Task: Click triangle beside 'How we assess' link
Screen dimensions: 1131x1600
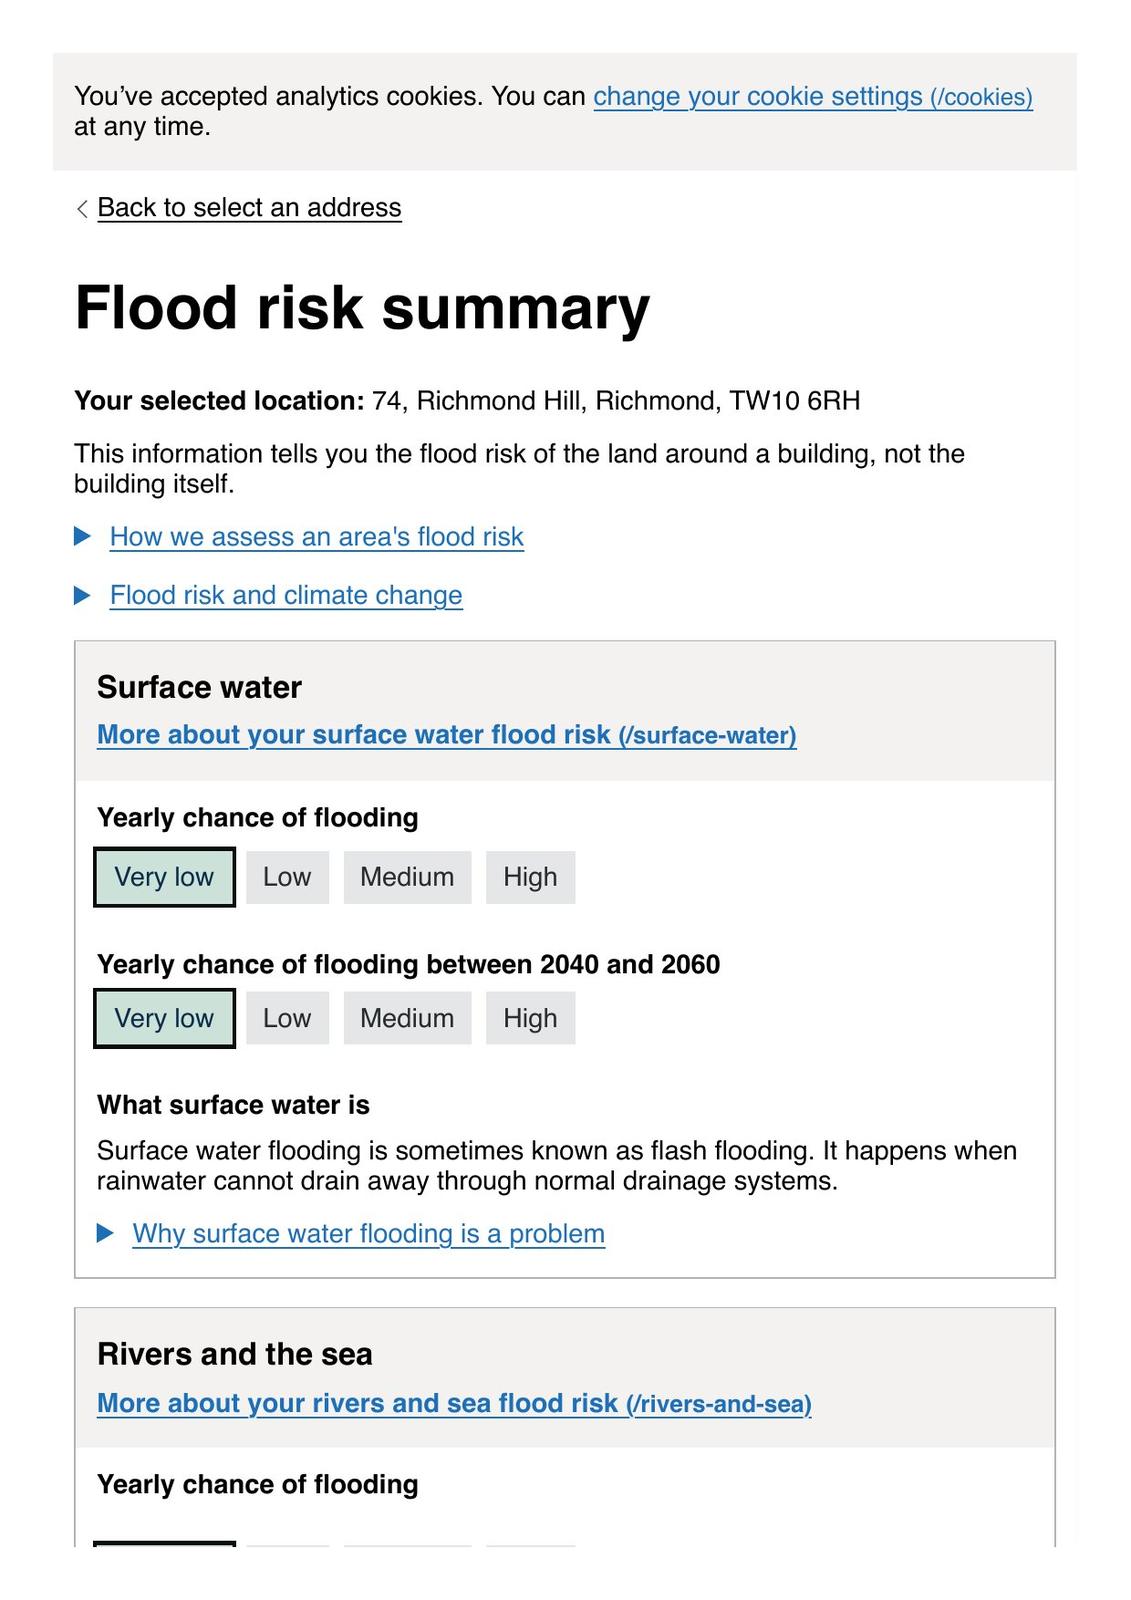Action: (83, 537)
